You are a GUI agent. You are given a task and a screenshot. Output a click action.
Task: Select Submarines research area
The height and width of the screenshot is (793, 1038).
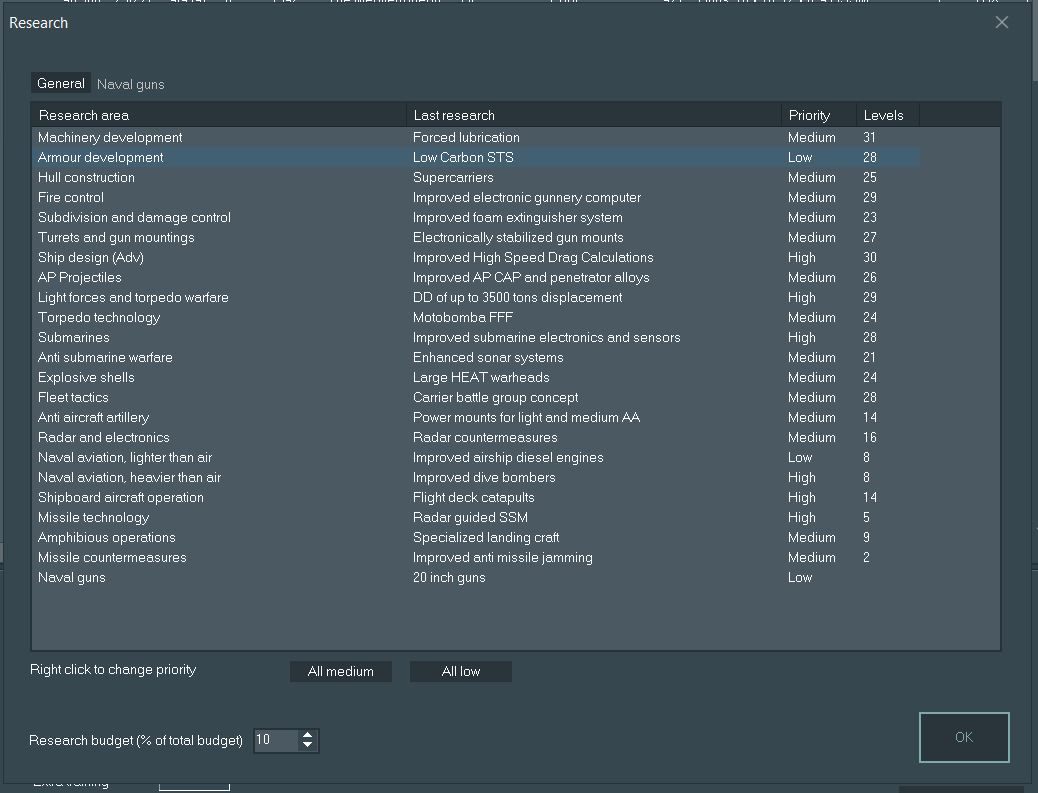pos(476,338)
